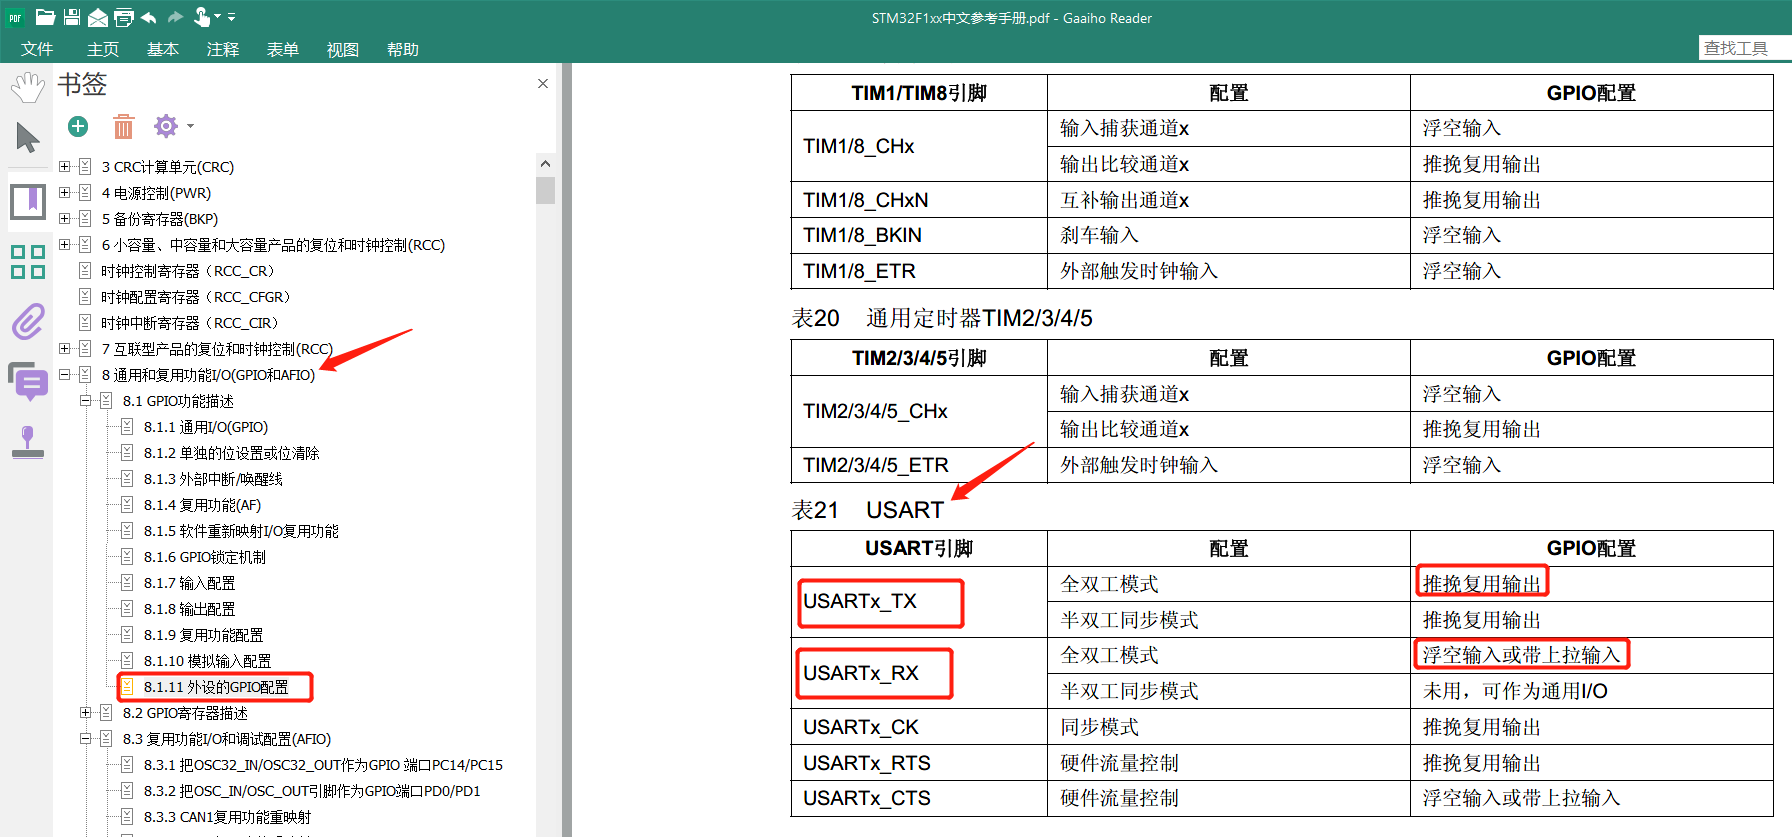Click the Email envelope icon in quick toolbar

pyautogui.click(x=98, y=17)
